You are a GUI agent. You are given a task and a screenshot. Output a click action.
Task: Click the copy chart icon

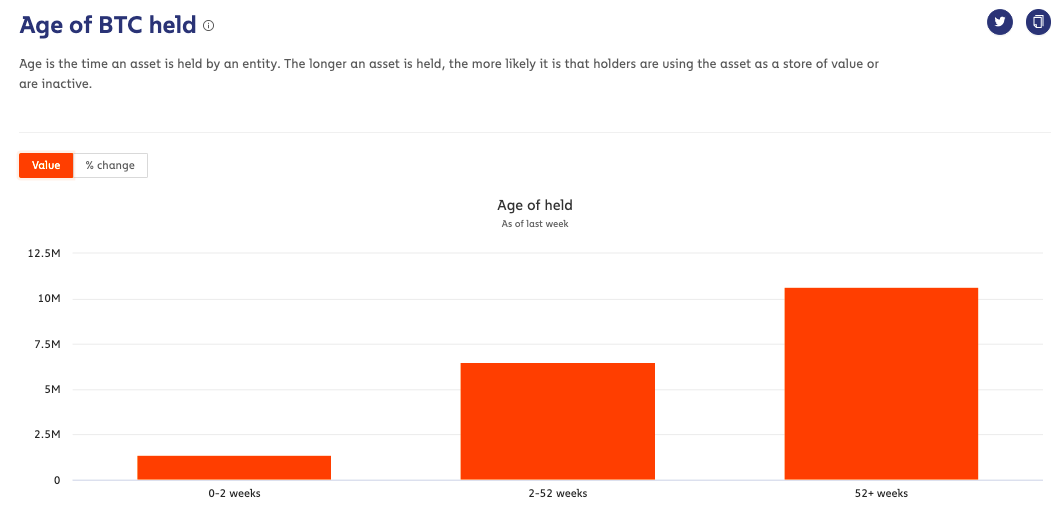(1038, 22)
